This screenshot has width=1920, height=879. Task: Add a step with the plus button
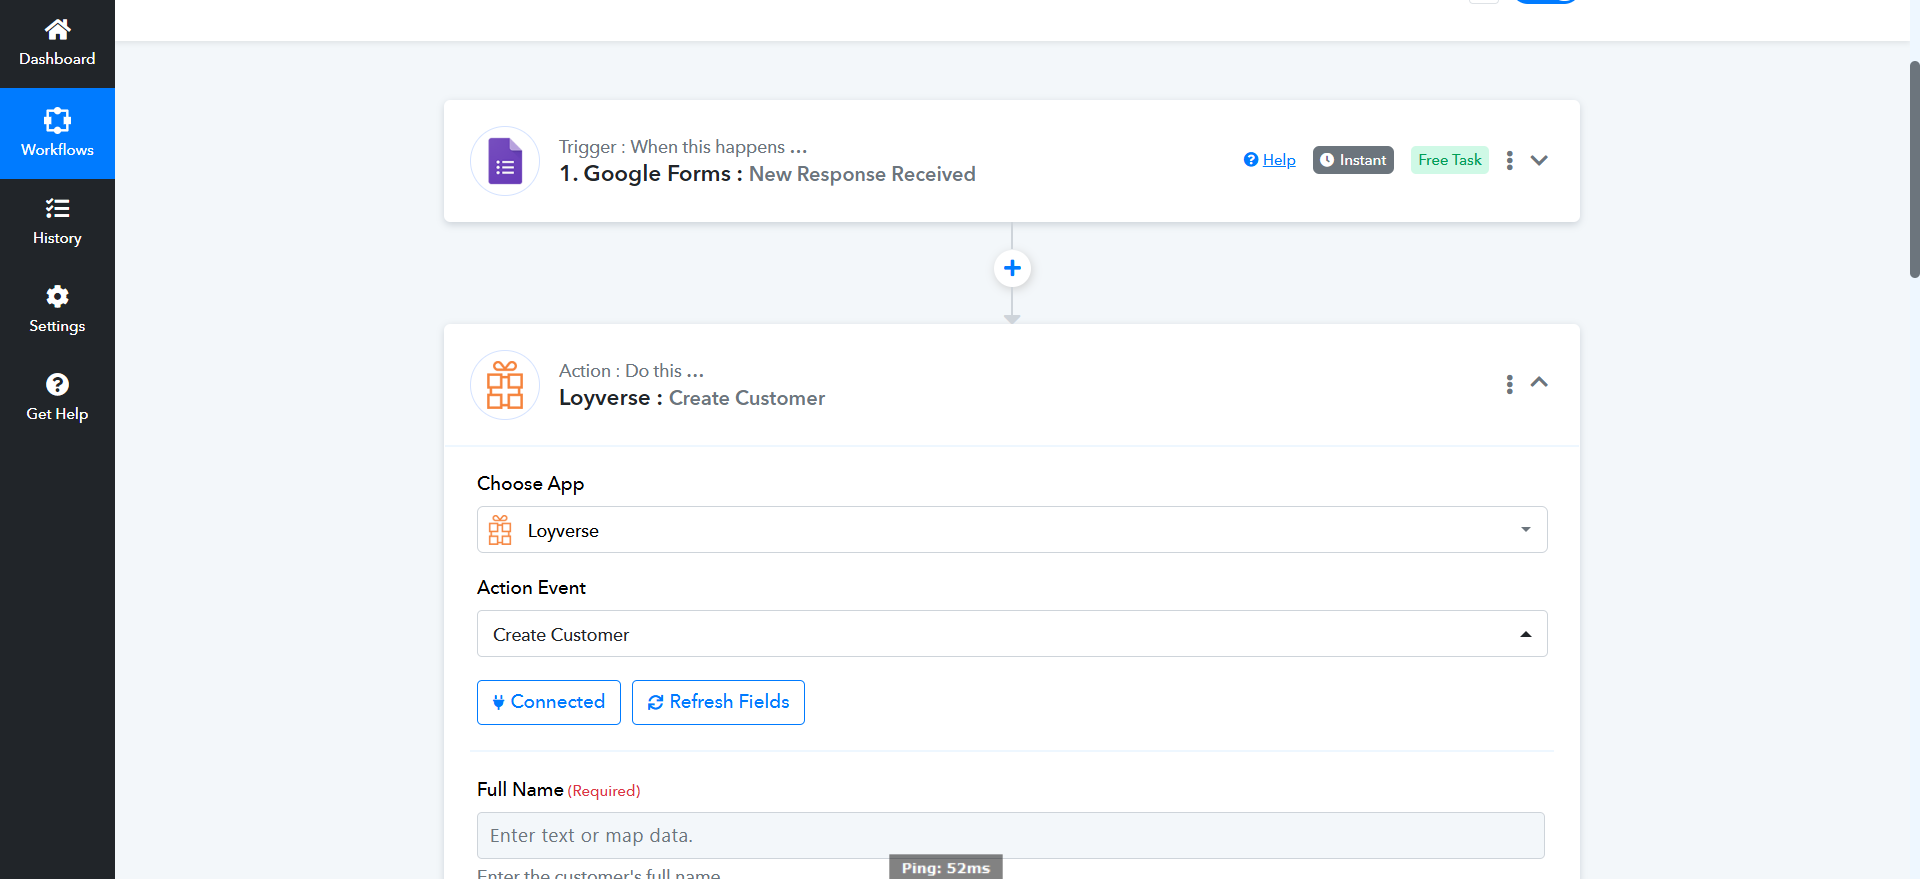[1012, 268]
